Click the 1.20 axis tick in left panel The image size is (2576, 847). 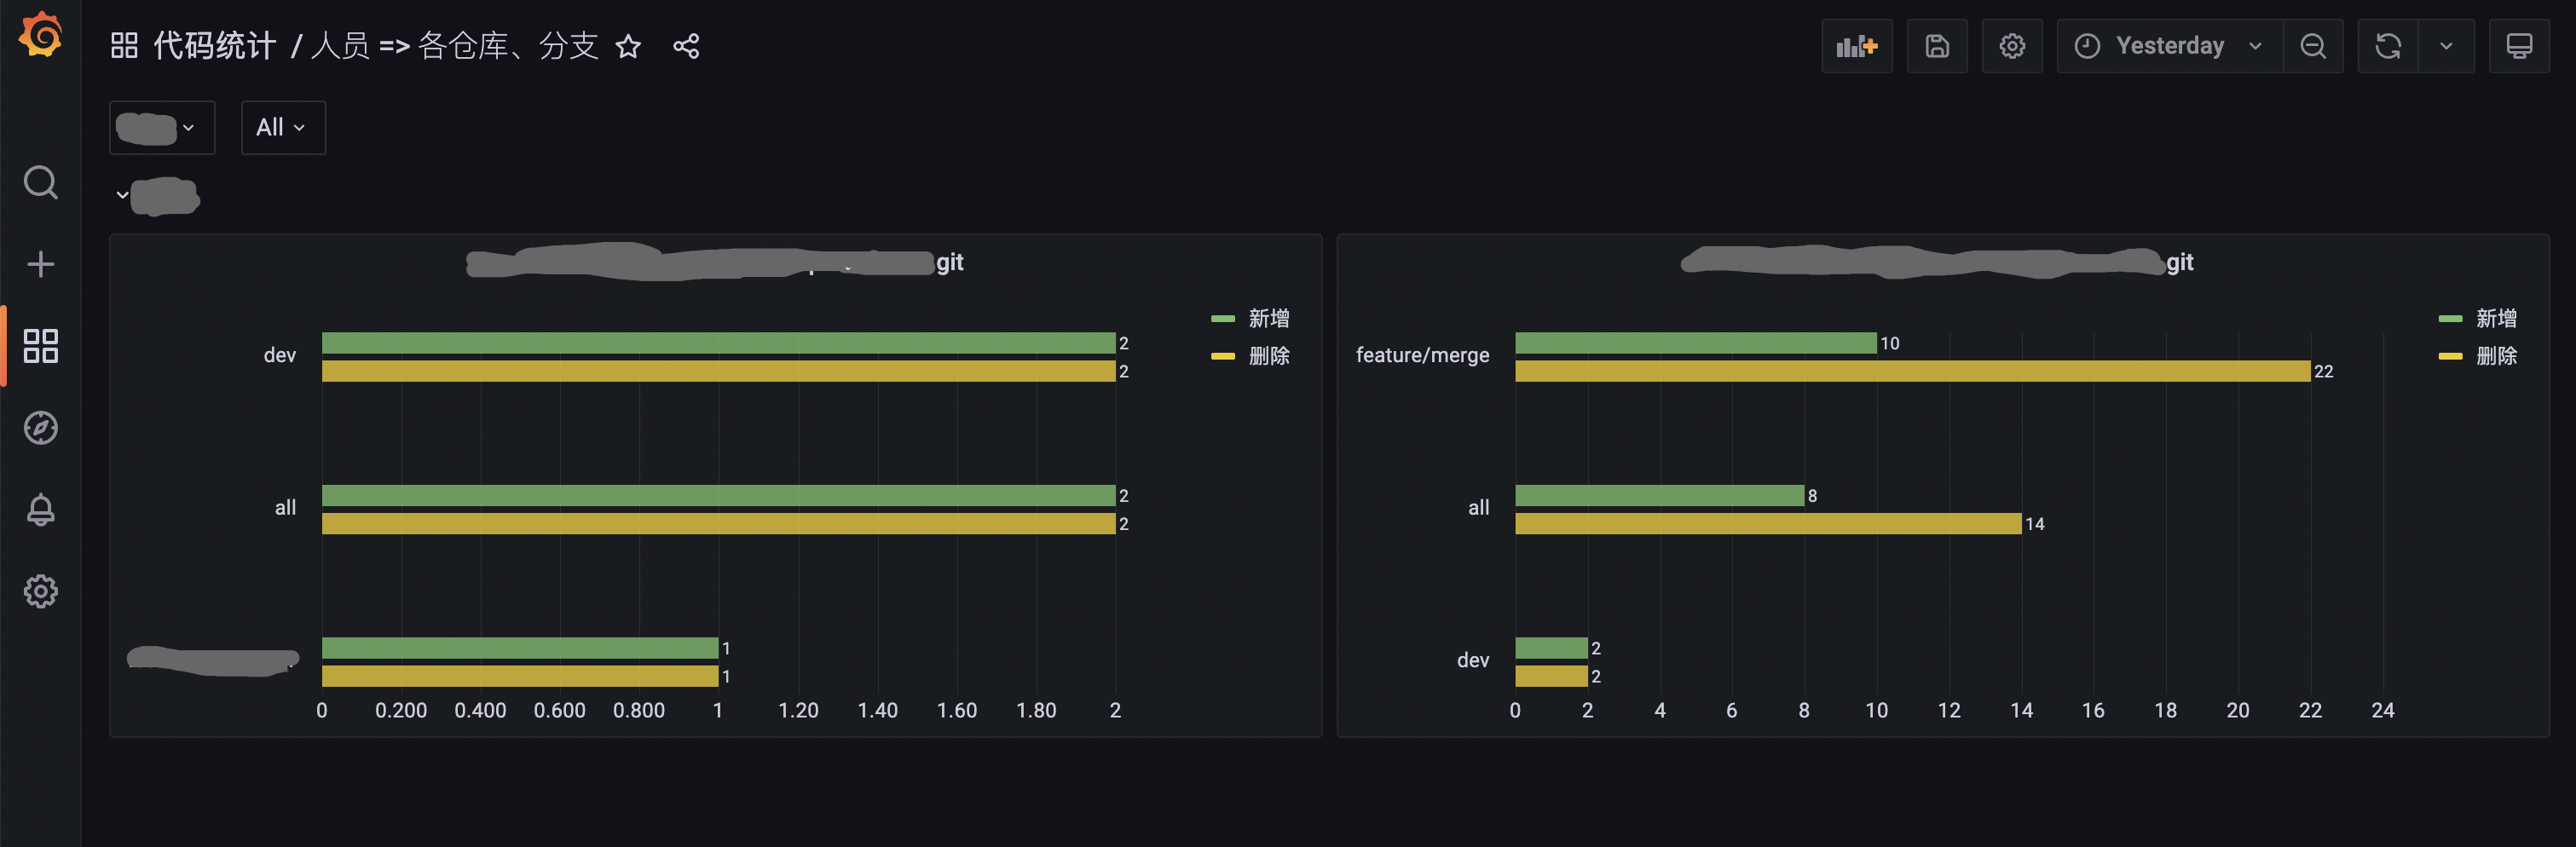coord(798,710)
